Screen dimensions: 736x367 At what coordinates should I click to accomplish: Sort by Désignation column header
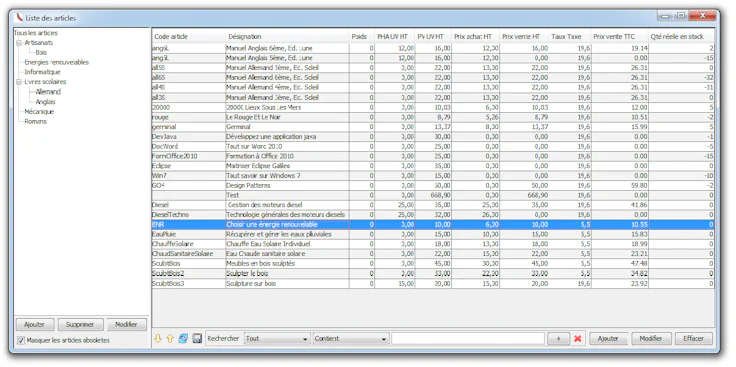click(287, 37)
